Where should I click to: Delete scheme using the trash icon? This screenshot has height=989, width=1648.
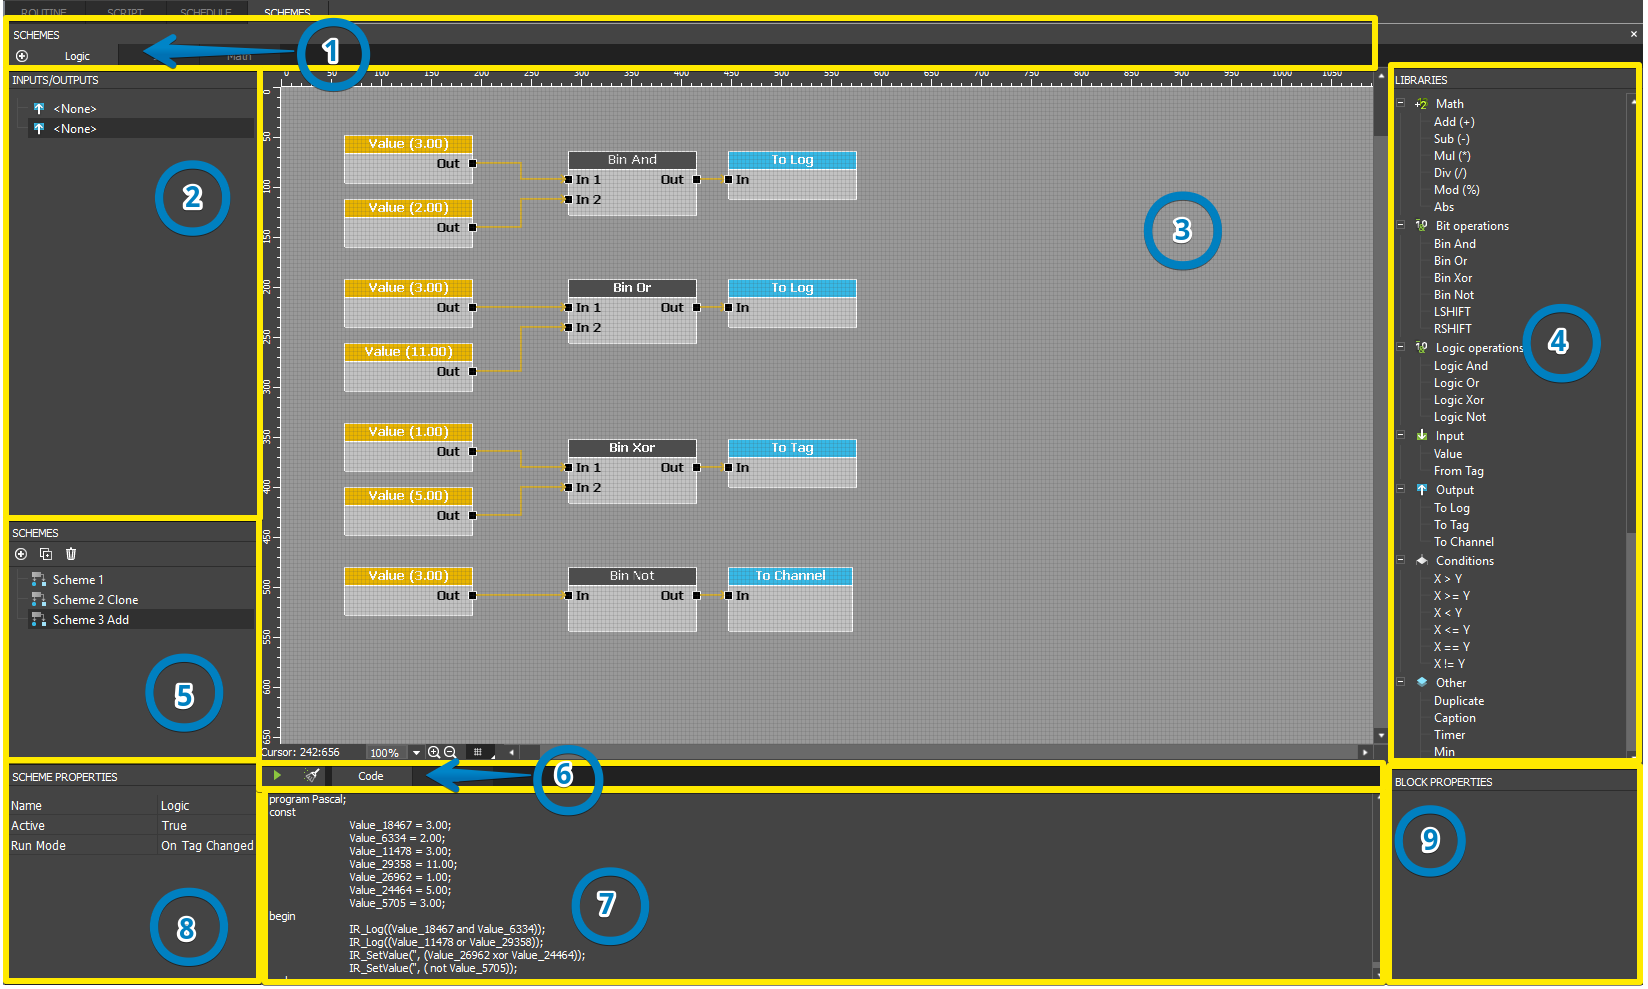point(71,554)
